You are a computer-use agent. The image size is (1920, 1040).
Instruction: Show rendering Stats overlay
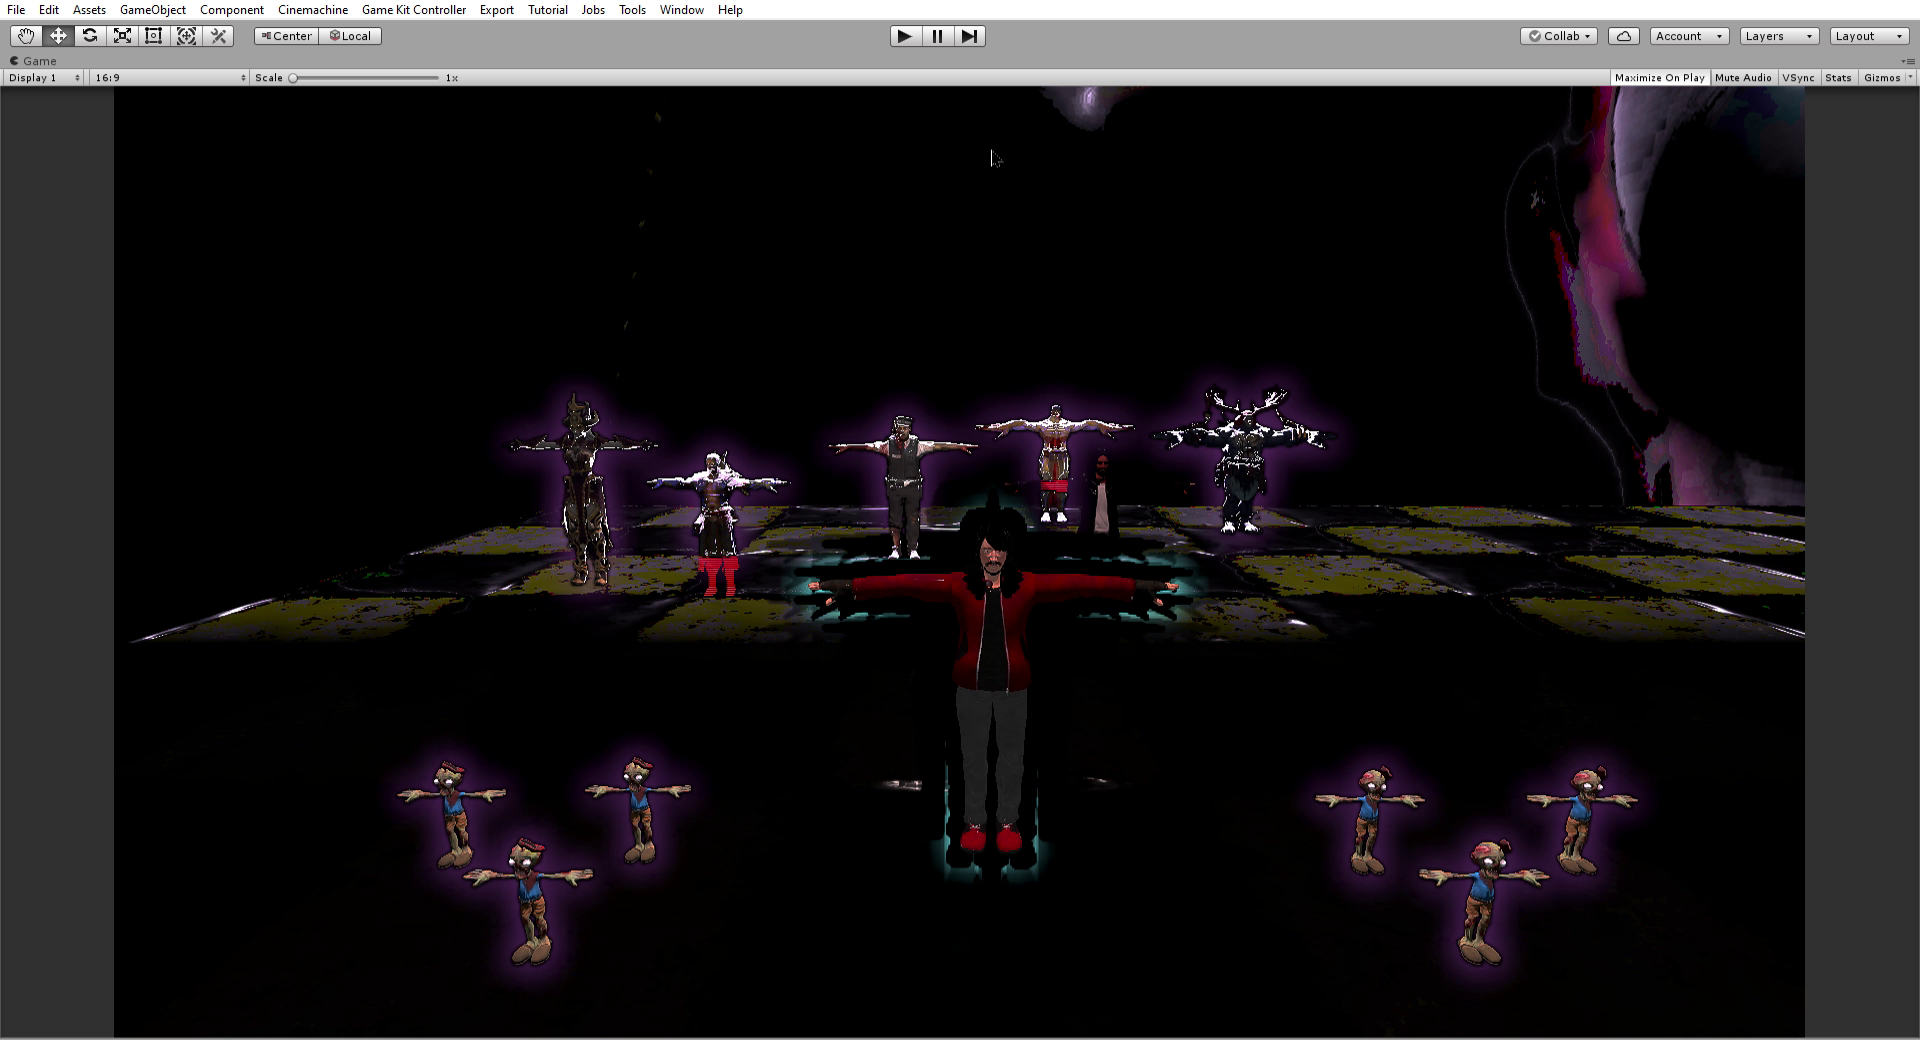1838,77
